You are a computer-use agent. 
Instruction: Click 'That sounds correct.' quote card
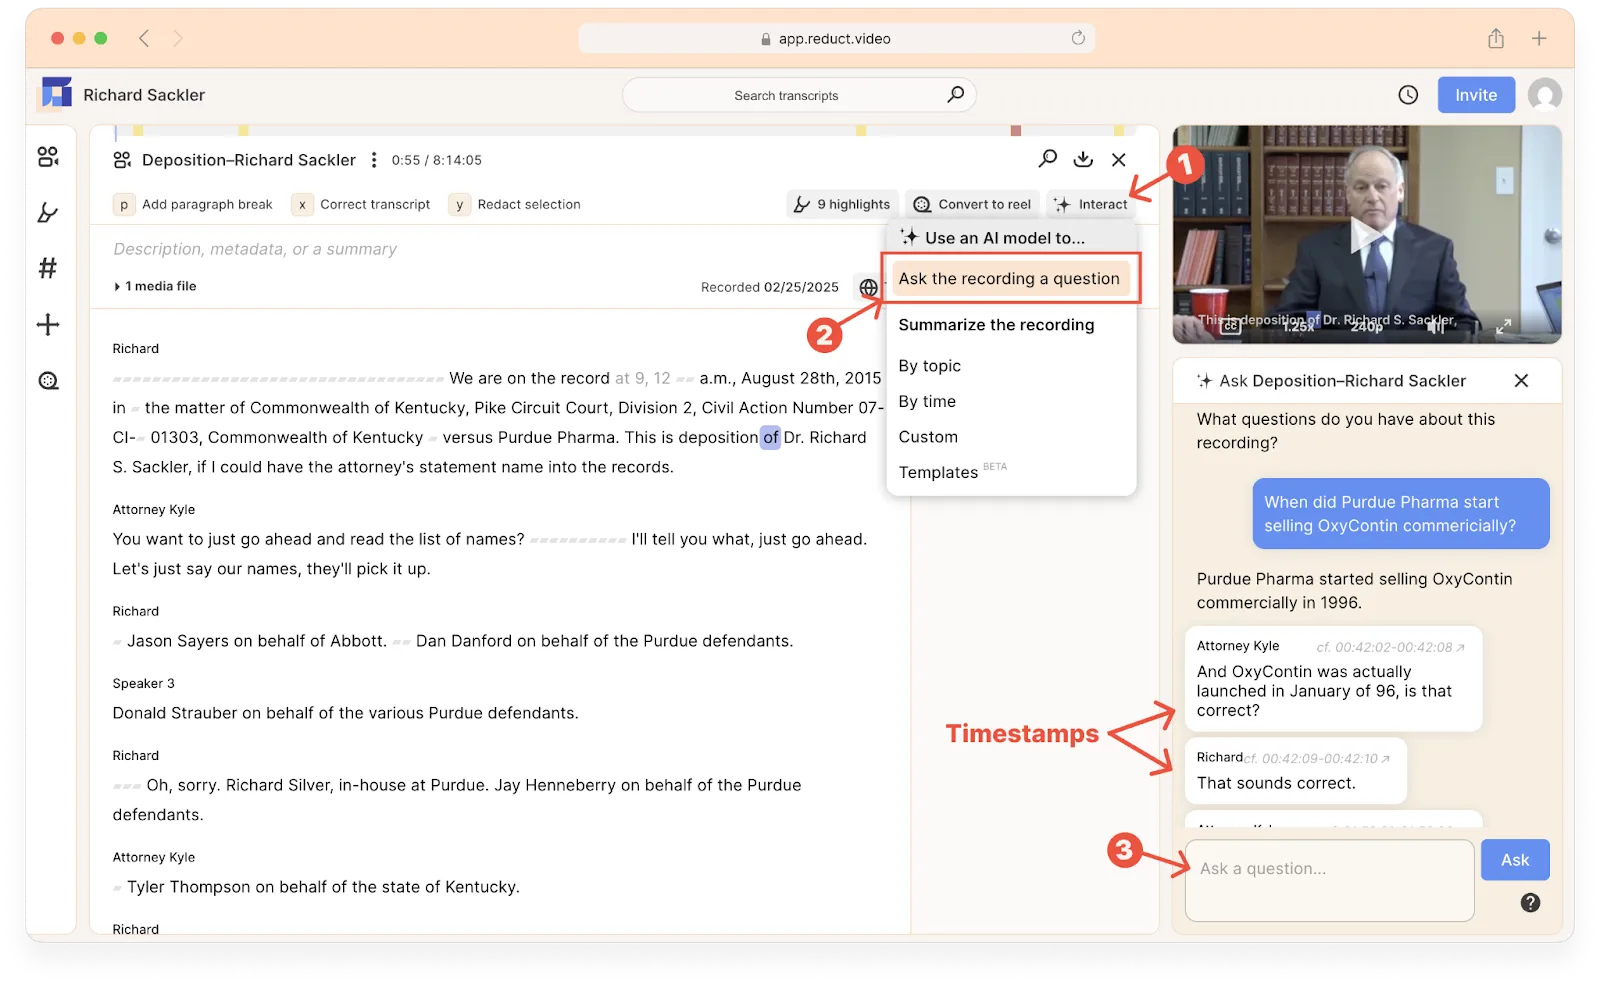(1295, 771)
